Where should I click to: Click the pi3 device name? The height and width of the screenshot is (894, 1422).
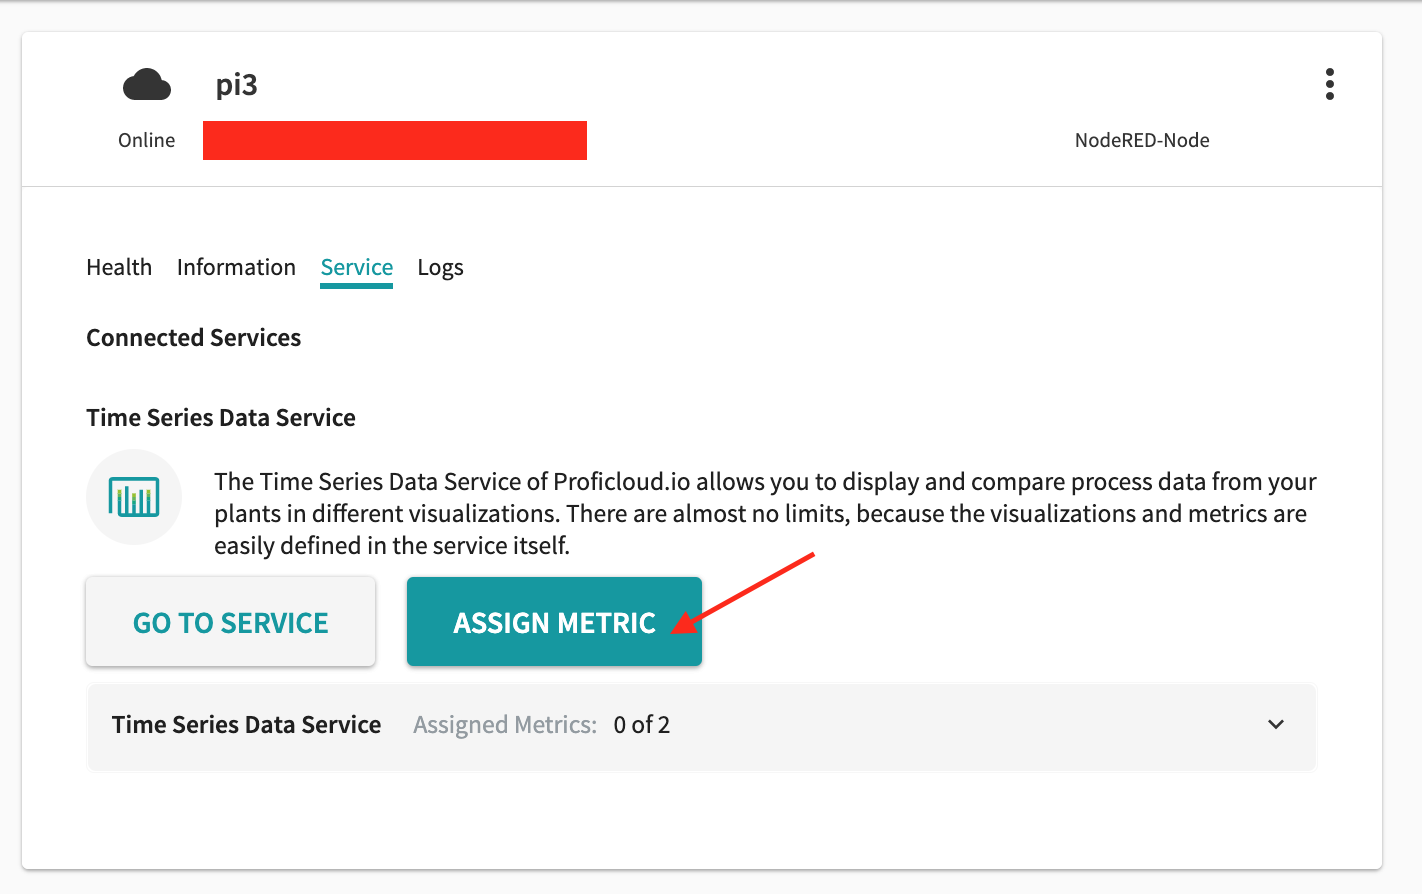(x=237, y=85)
